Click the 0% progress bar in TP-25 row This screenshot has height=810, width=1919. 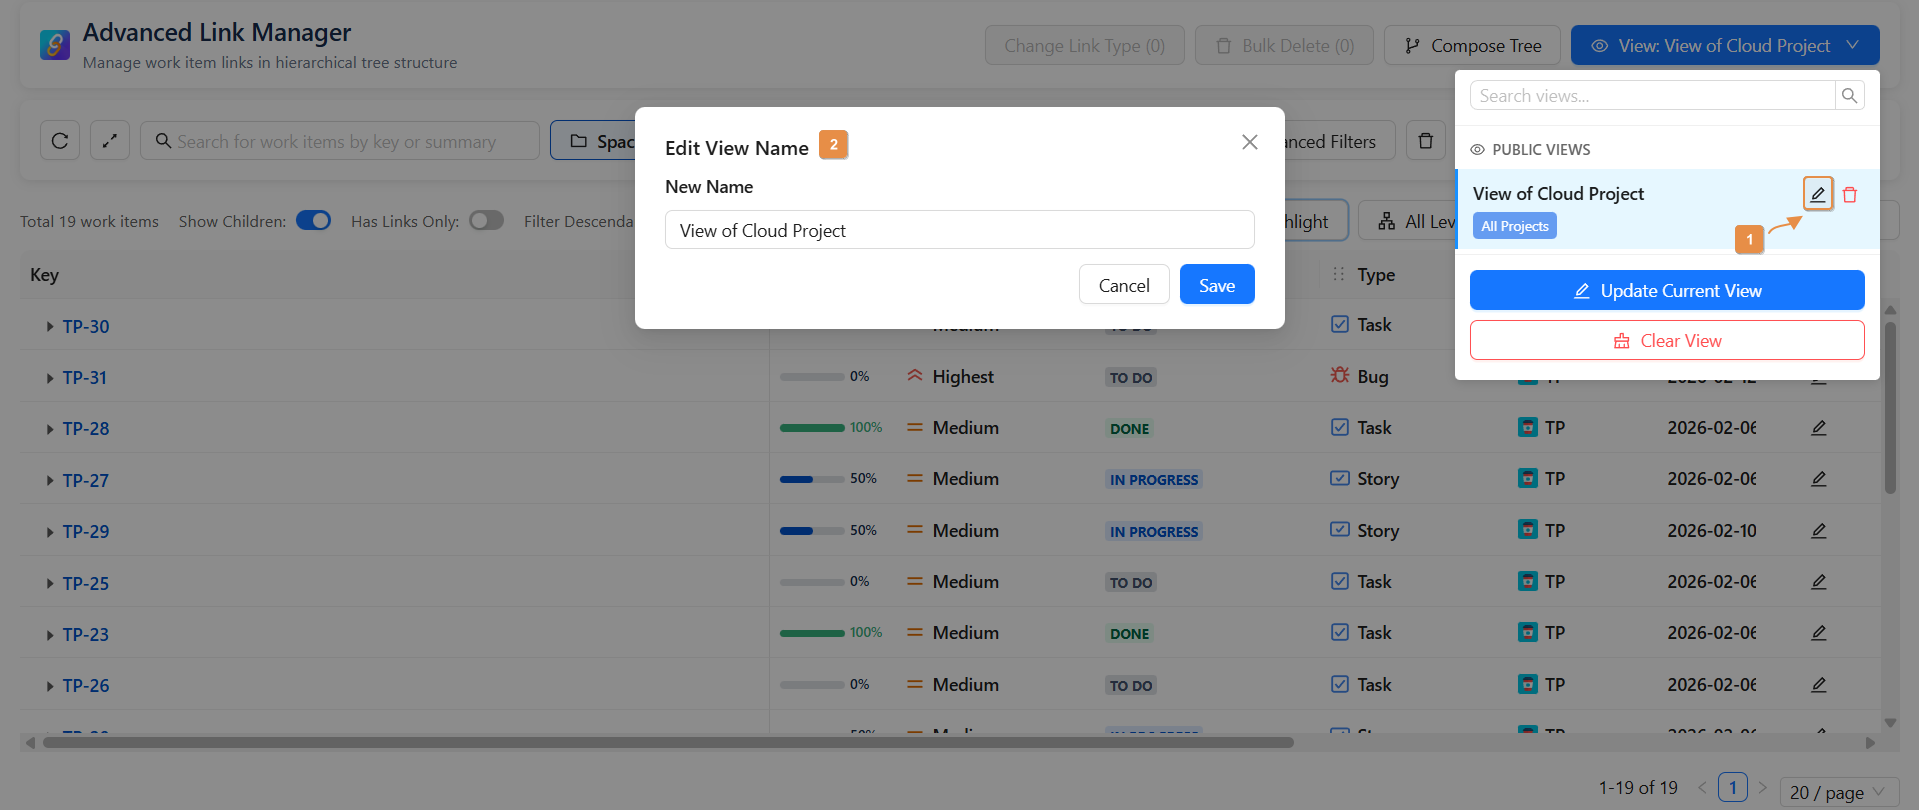(x=812, y=582)
